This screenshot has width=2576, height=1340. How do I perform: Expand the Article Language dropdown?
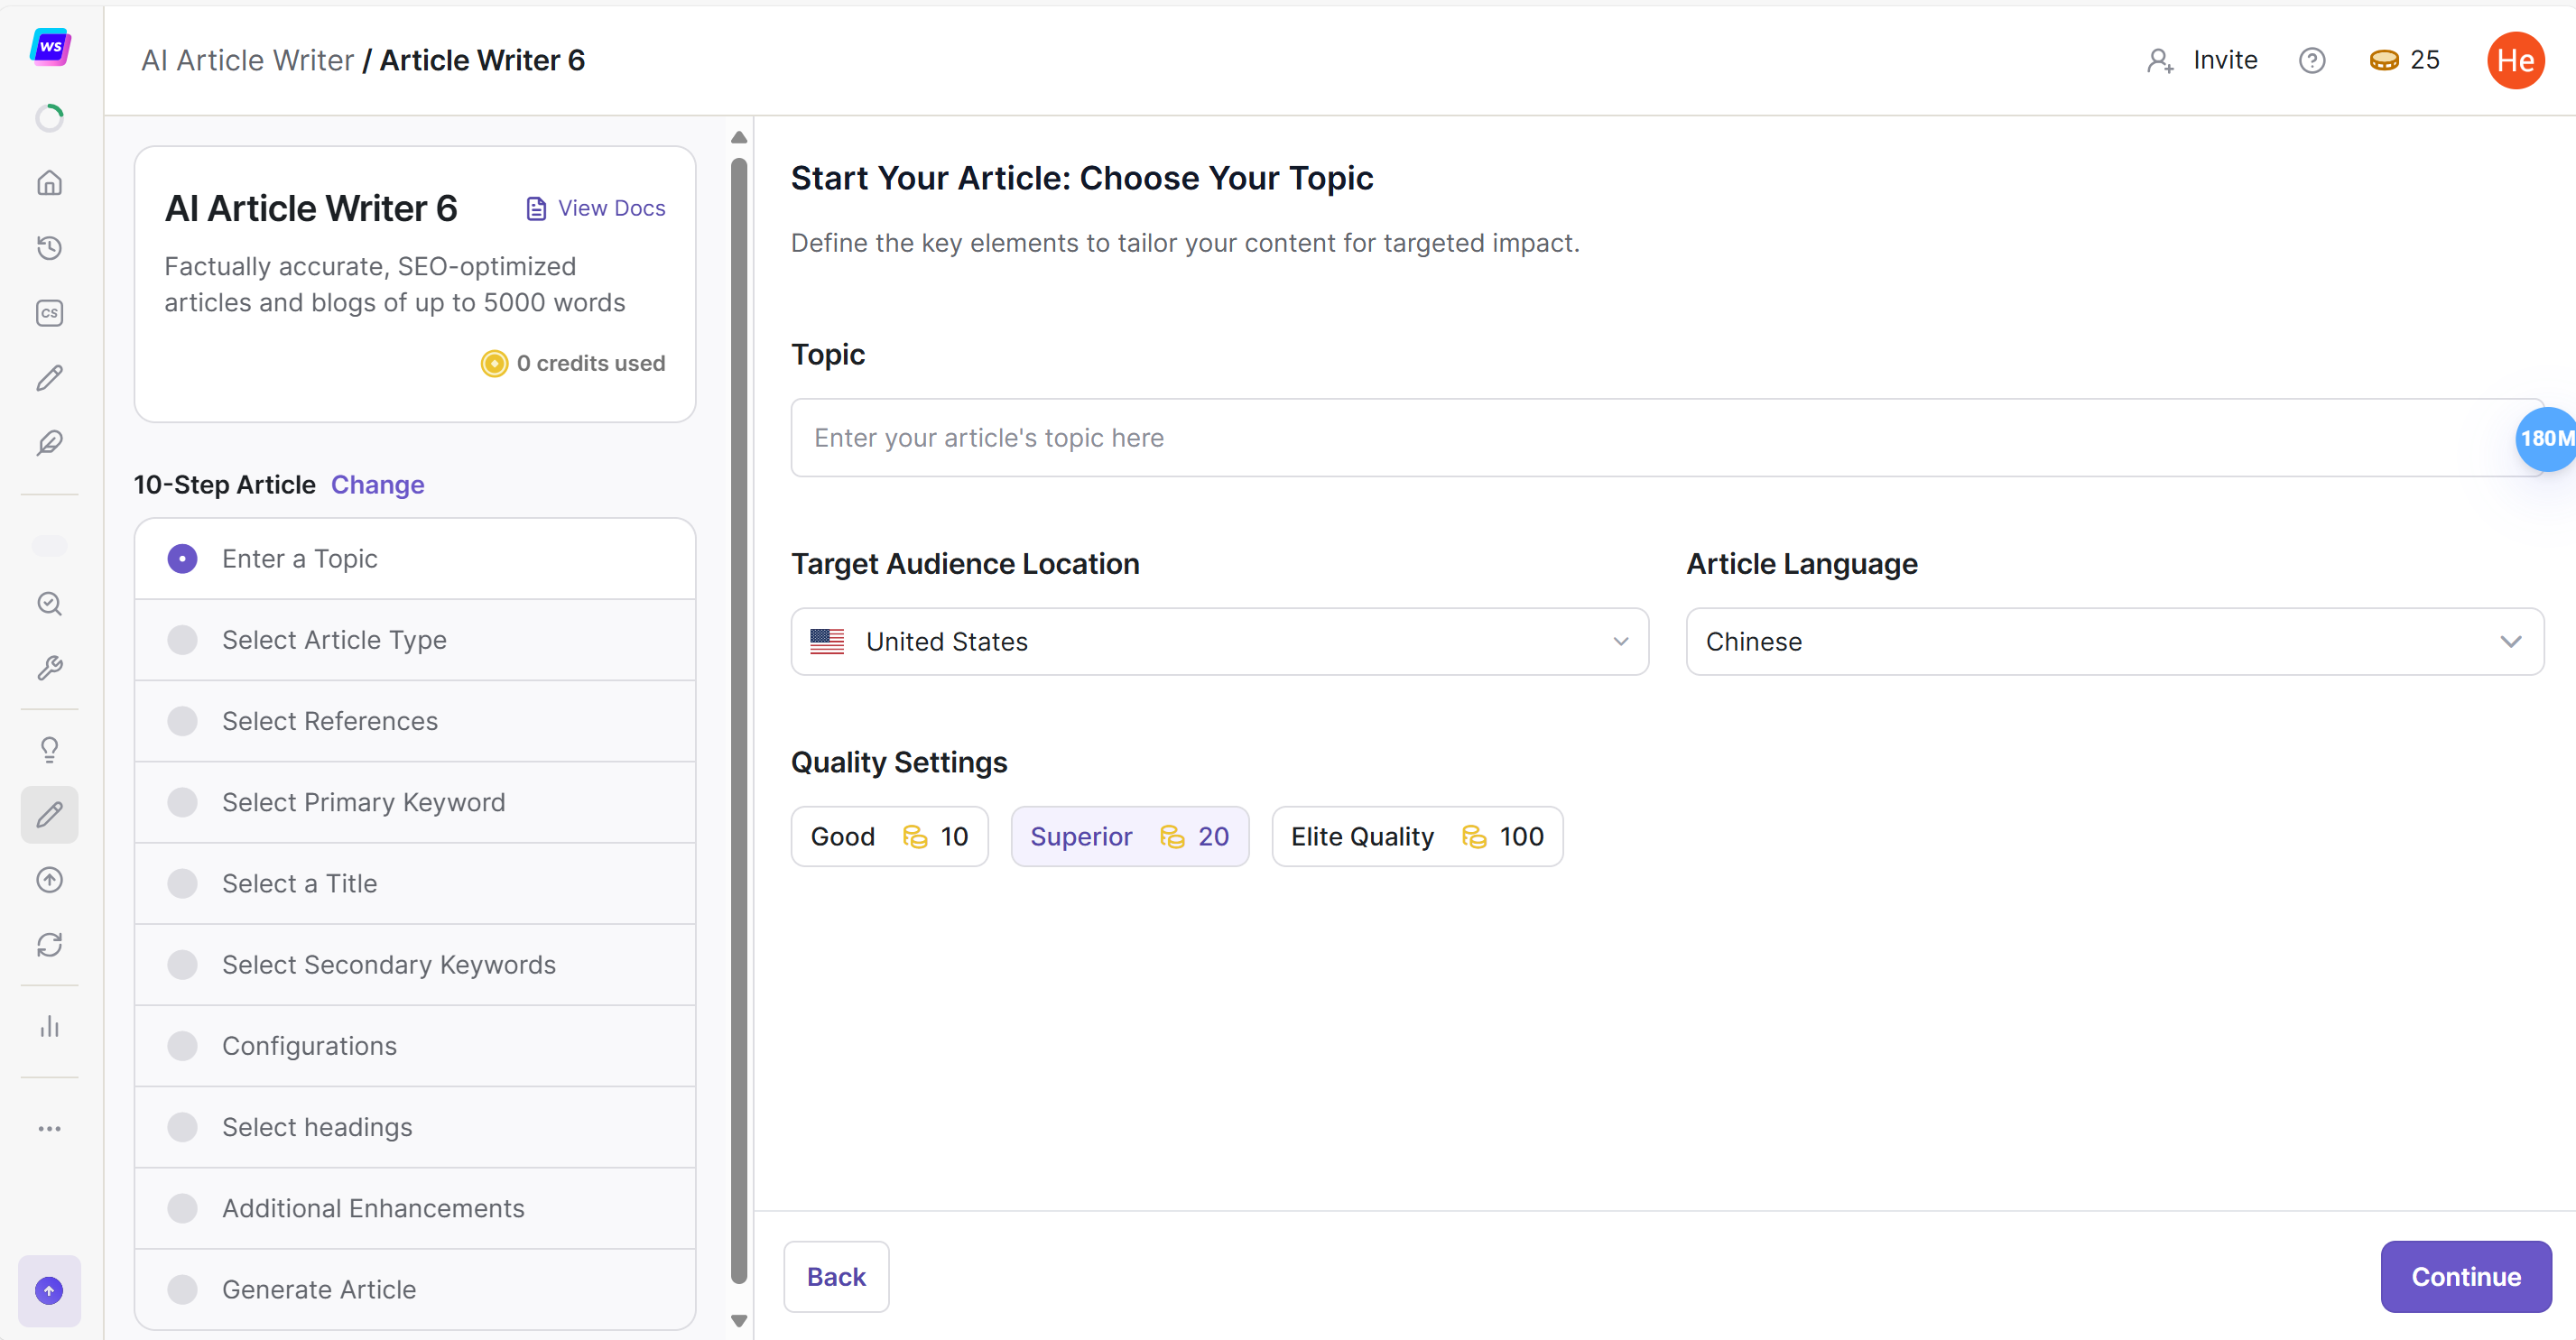pos(2113,641)
